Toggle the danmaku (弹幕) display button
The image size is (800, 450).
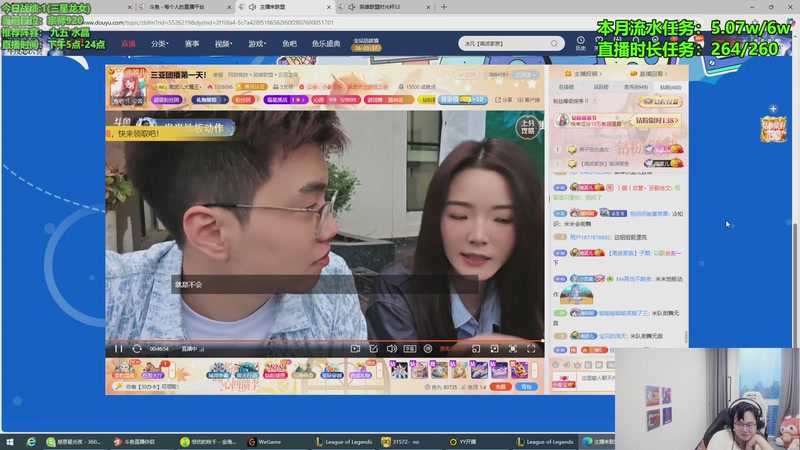(410, 348)
